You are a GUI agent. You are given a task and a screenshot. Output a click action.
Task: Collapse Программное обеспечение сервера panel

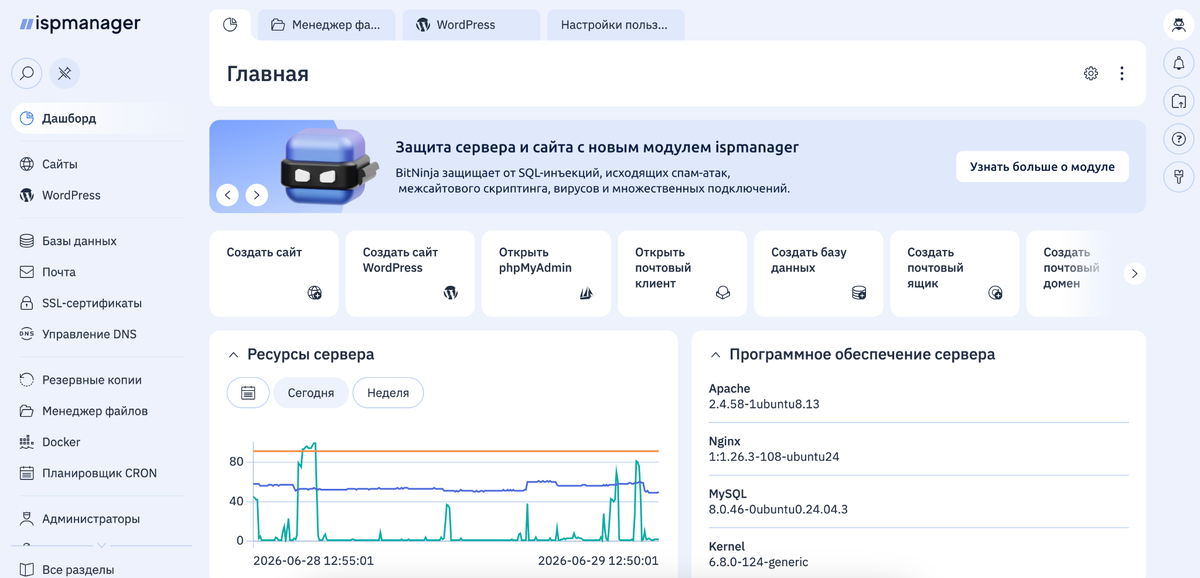715,355
